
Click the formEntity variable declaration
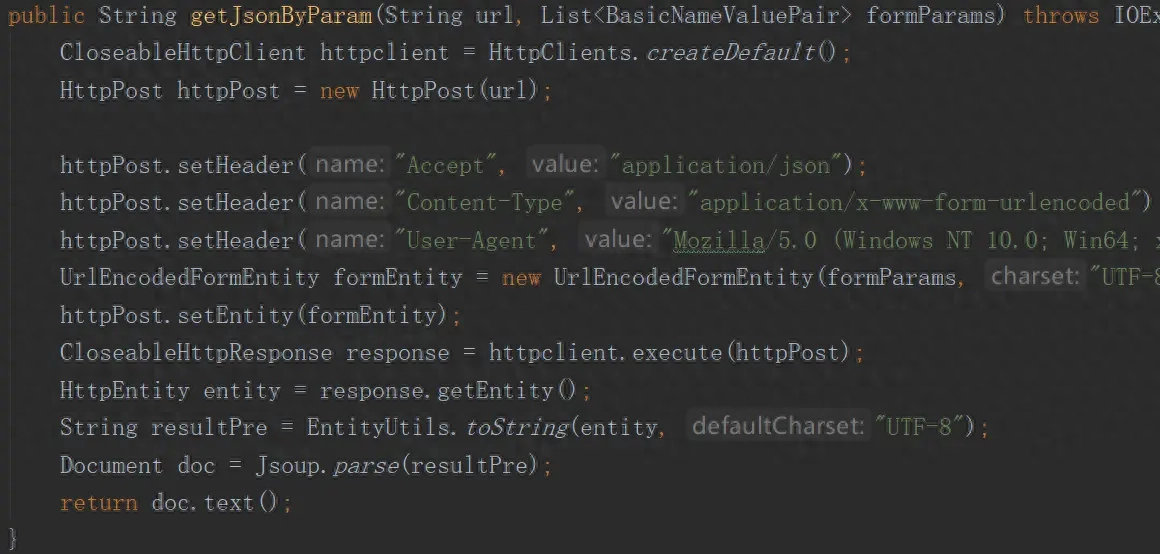(398, 278)
